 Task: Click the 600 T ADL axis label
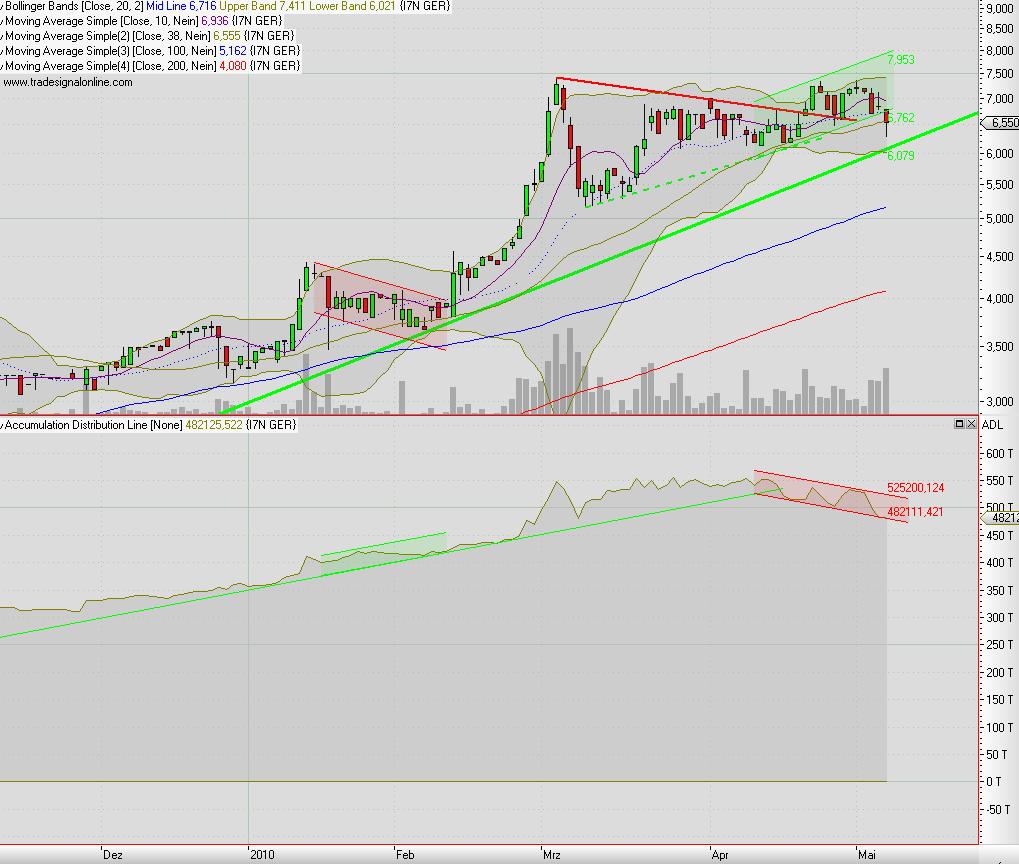click(1000, 454)
